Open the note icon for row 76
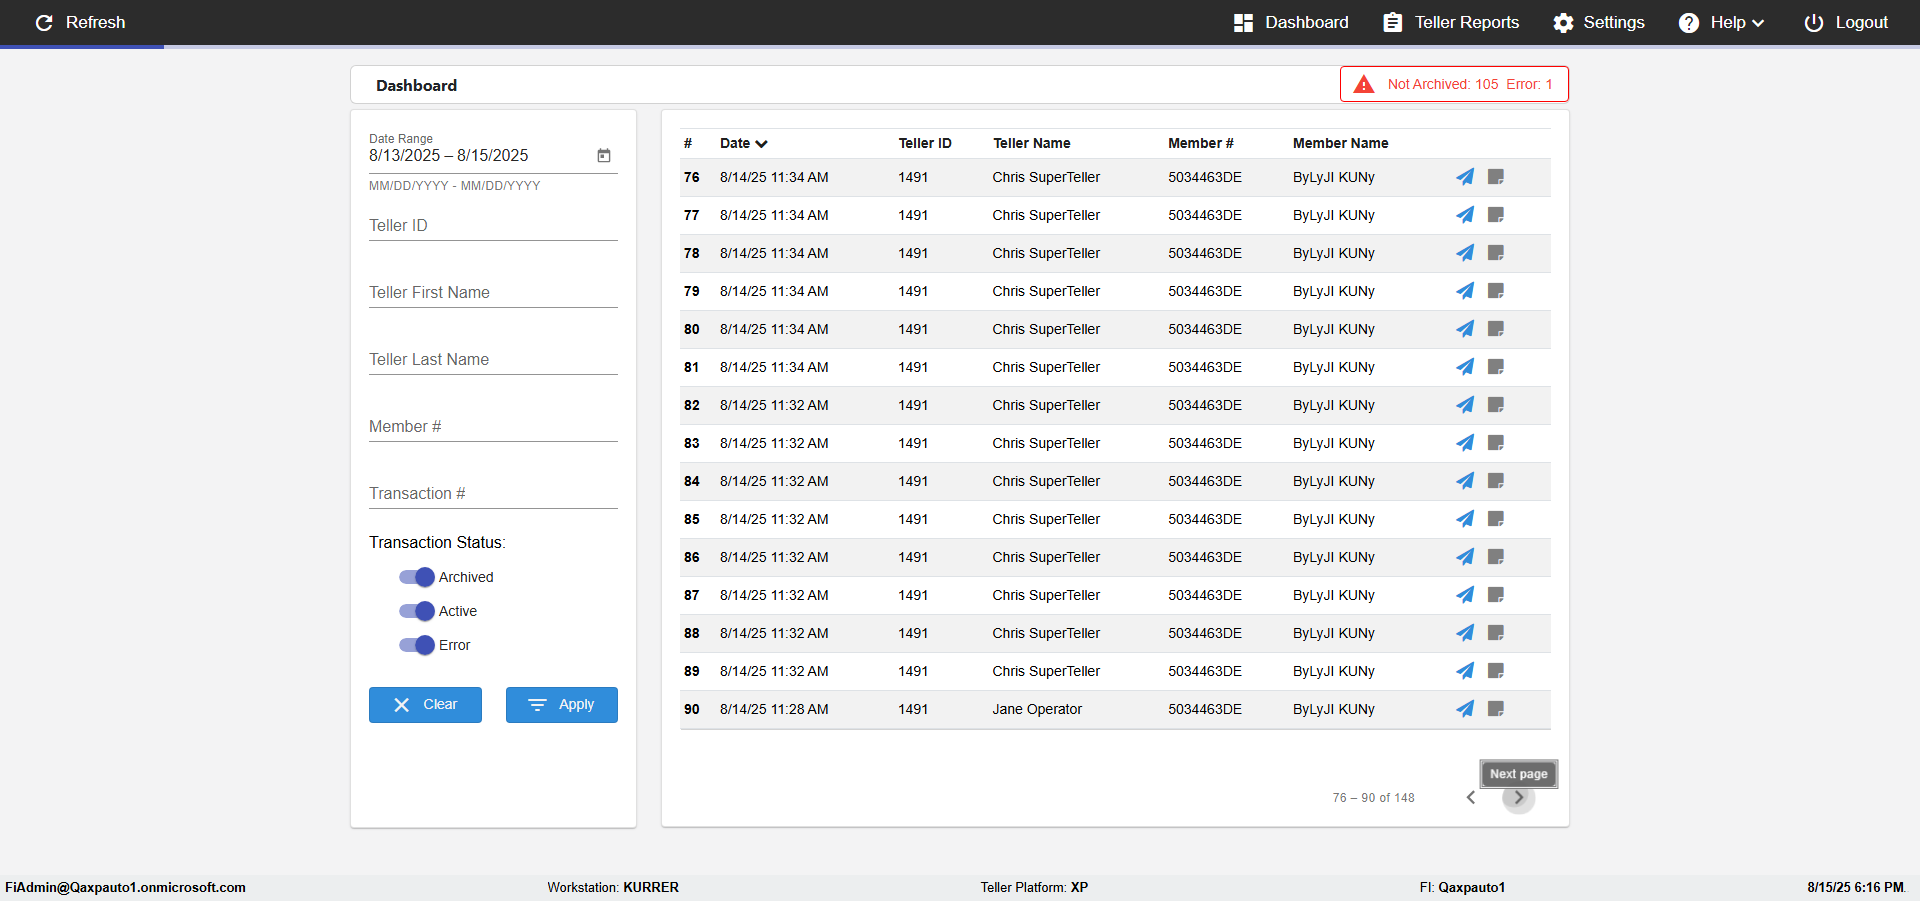The width and height of the screenshot is (1920, 901). tap(1496, 177)
